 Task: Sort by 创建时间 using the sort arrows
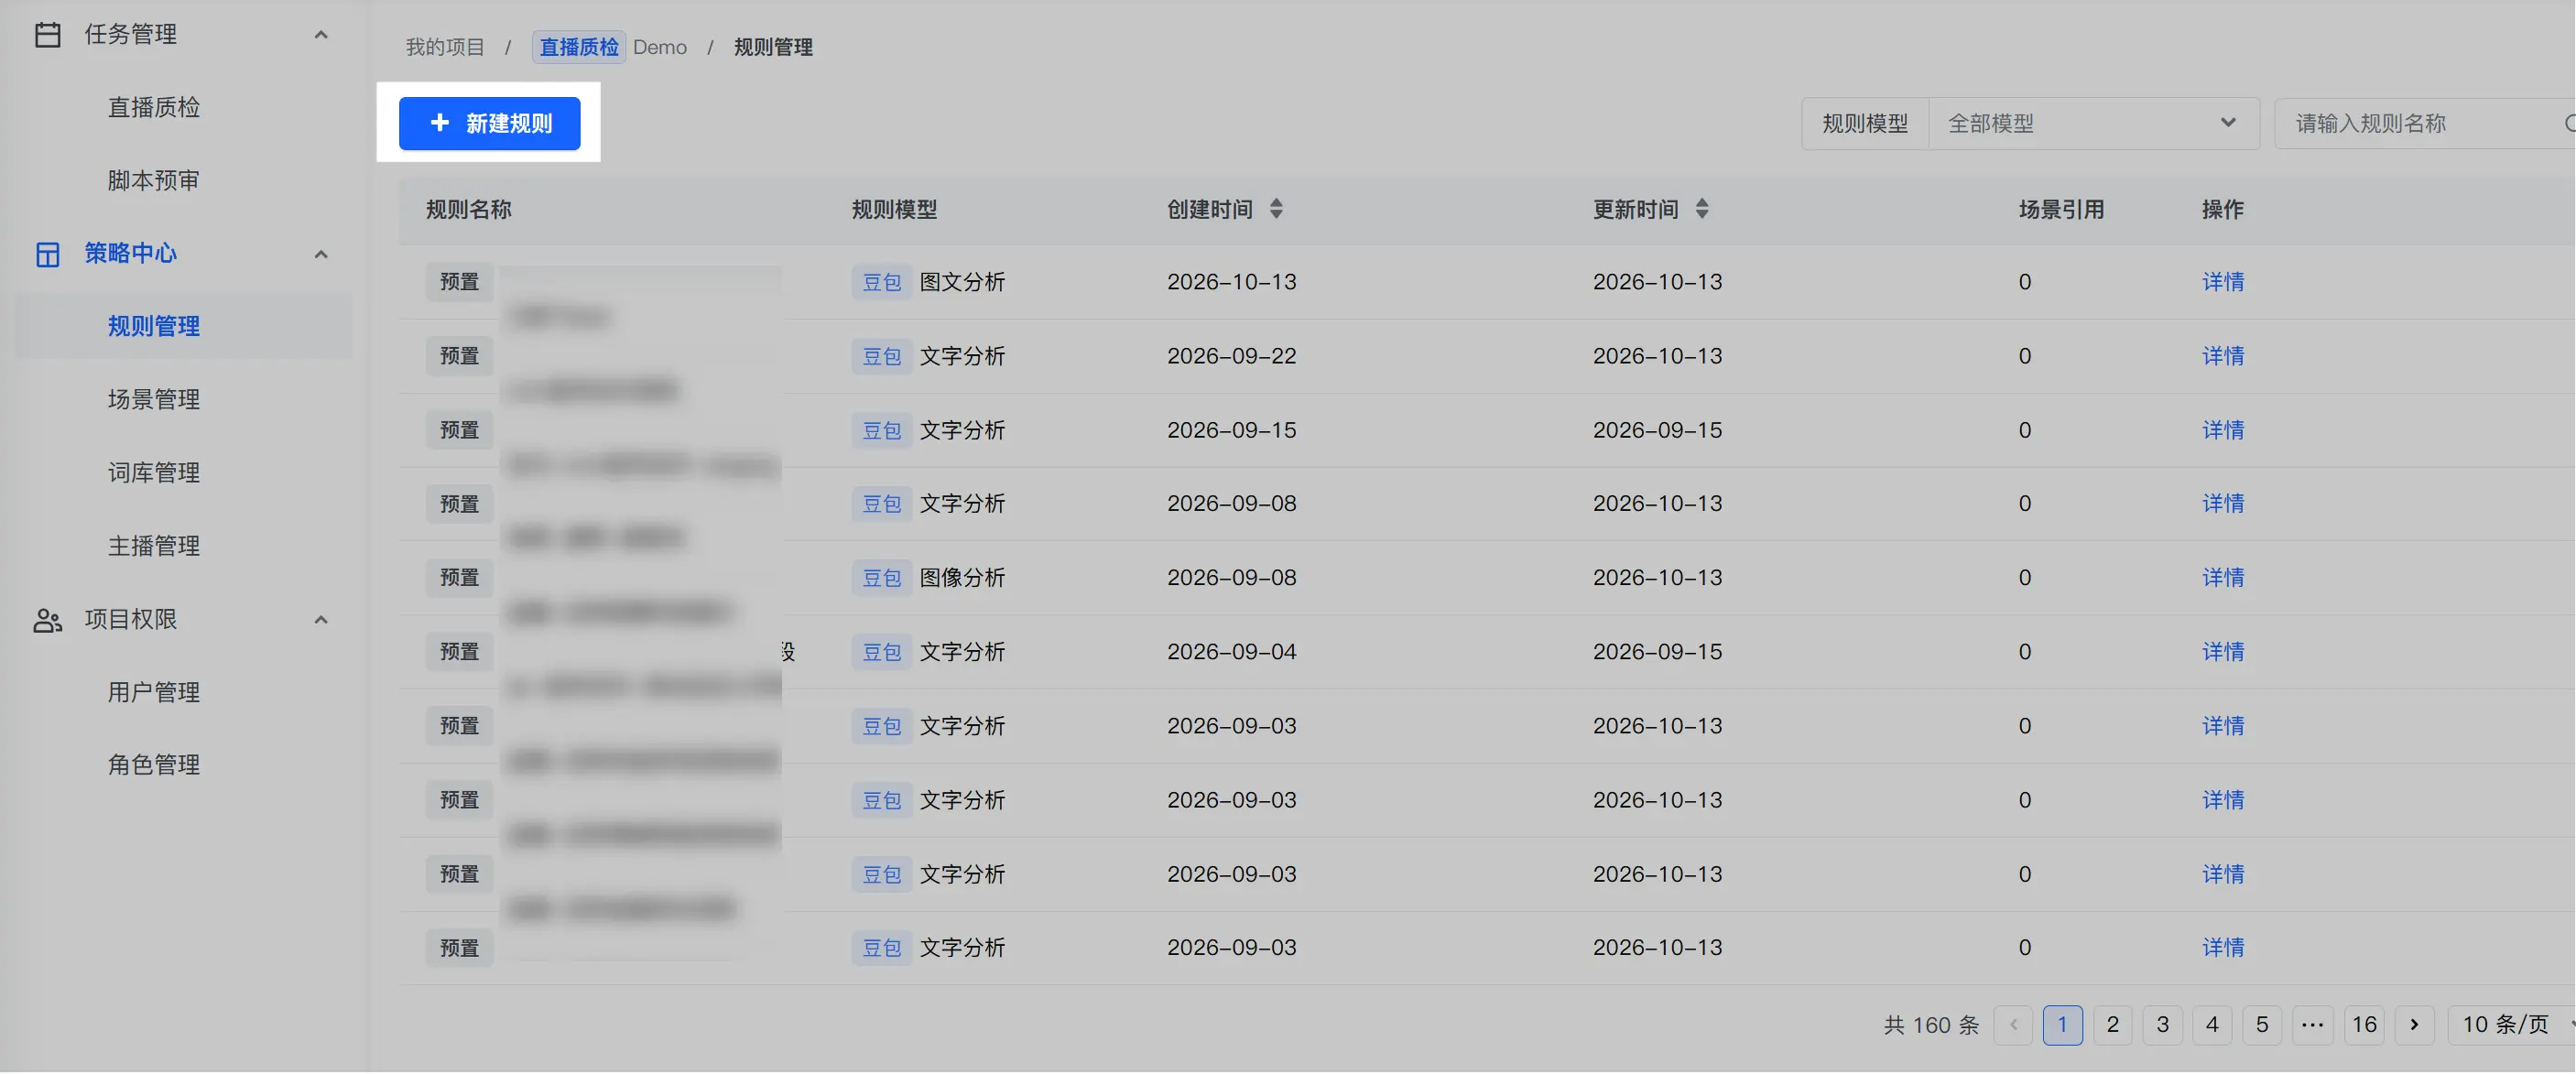pyautogui.click(x=1276, y=209)
